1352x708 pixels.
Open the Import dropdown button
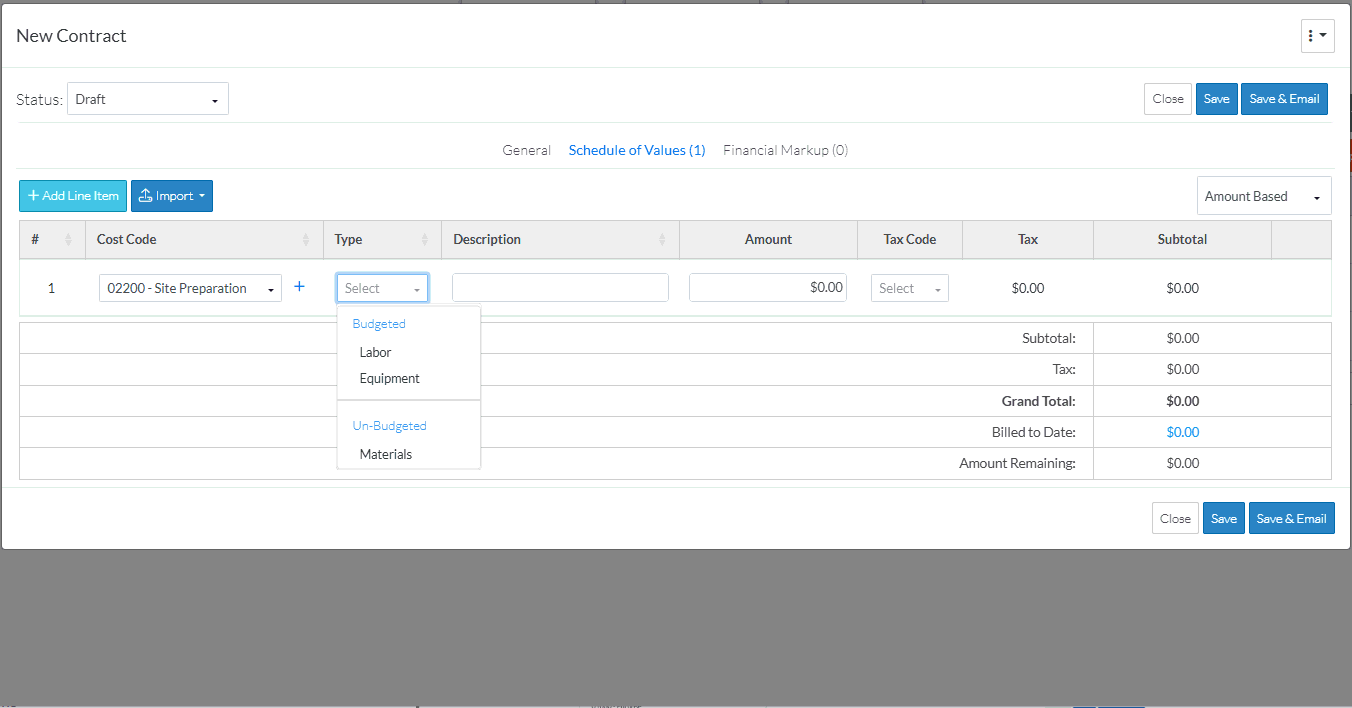tap(172, 196)
